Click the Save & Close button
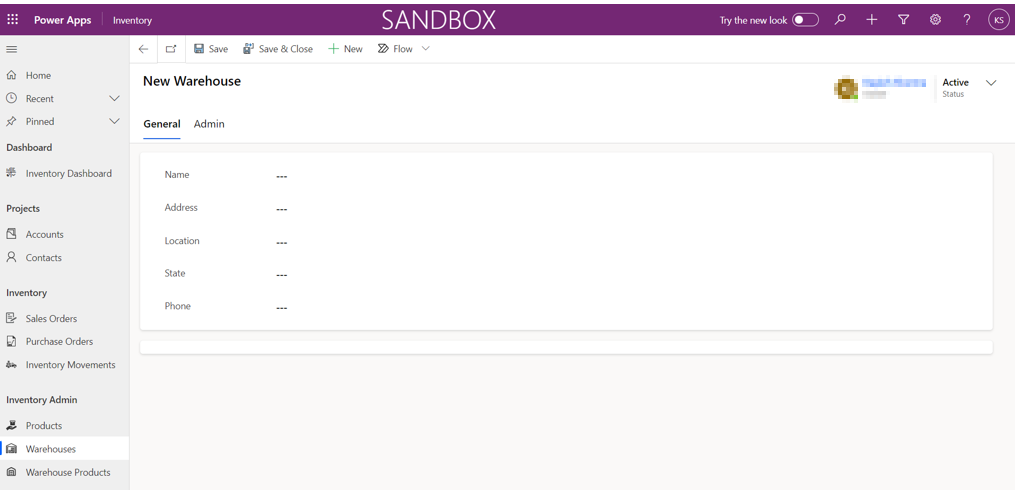Viewport: 1029px width, 502px height. tap(278, 49)
